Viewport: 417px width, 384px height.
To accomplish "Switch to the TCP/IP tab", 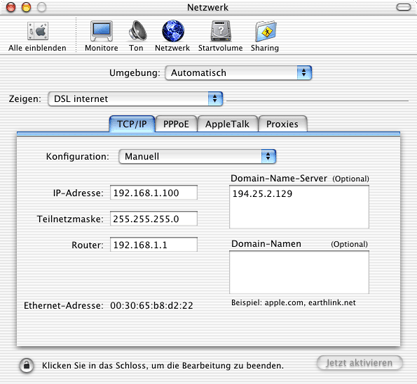I will pyautogui.click(x=132, y=124).
